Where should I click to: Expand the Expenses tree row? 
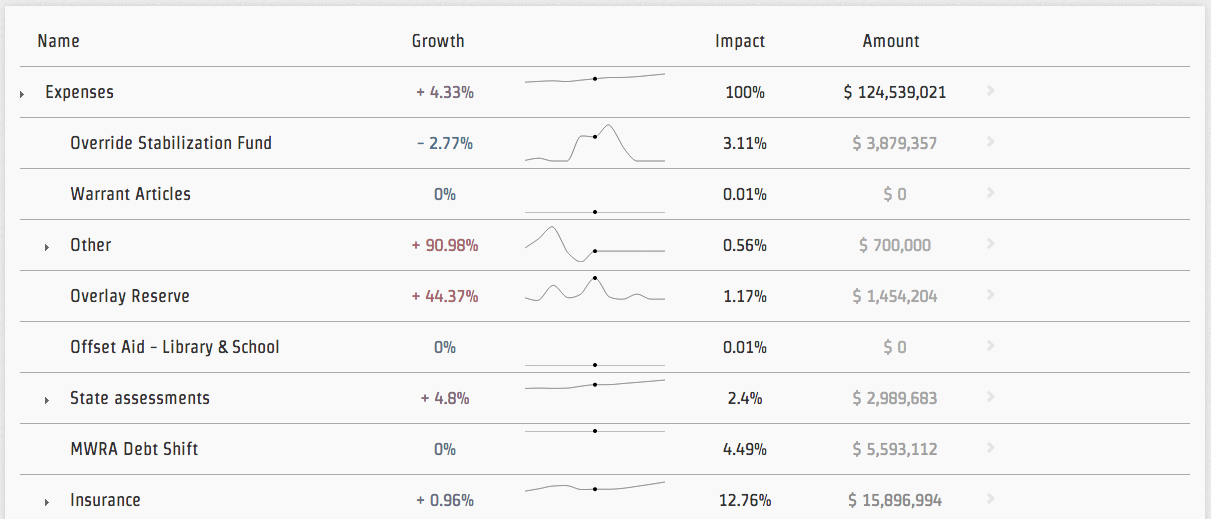22,94
